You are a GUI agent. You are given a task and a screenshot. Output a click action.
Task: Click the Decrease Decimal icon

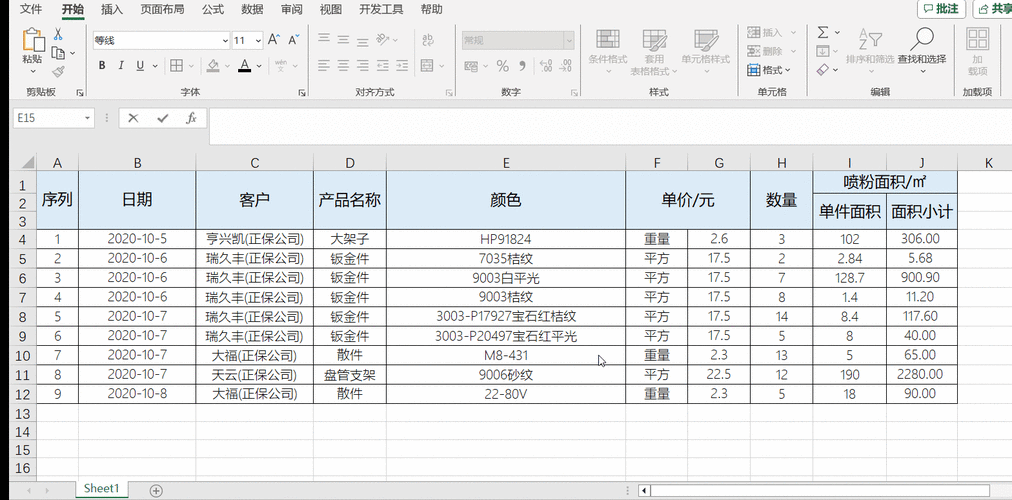click(566, 66)
